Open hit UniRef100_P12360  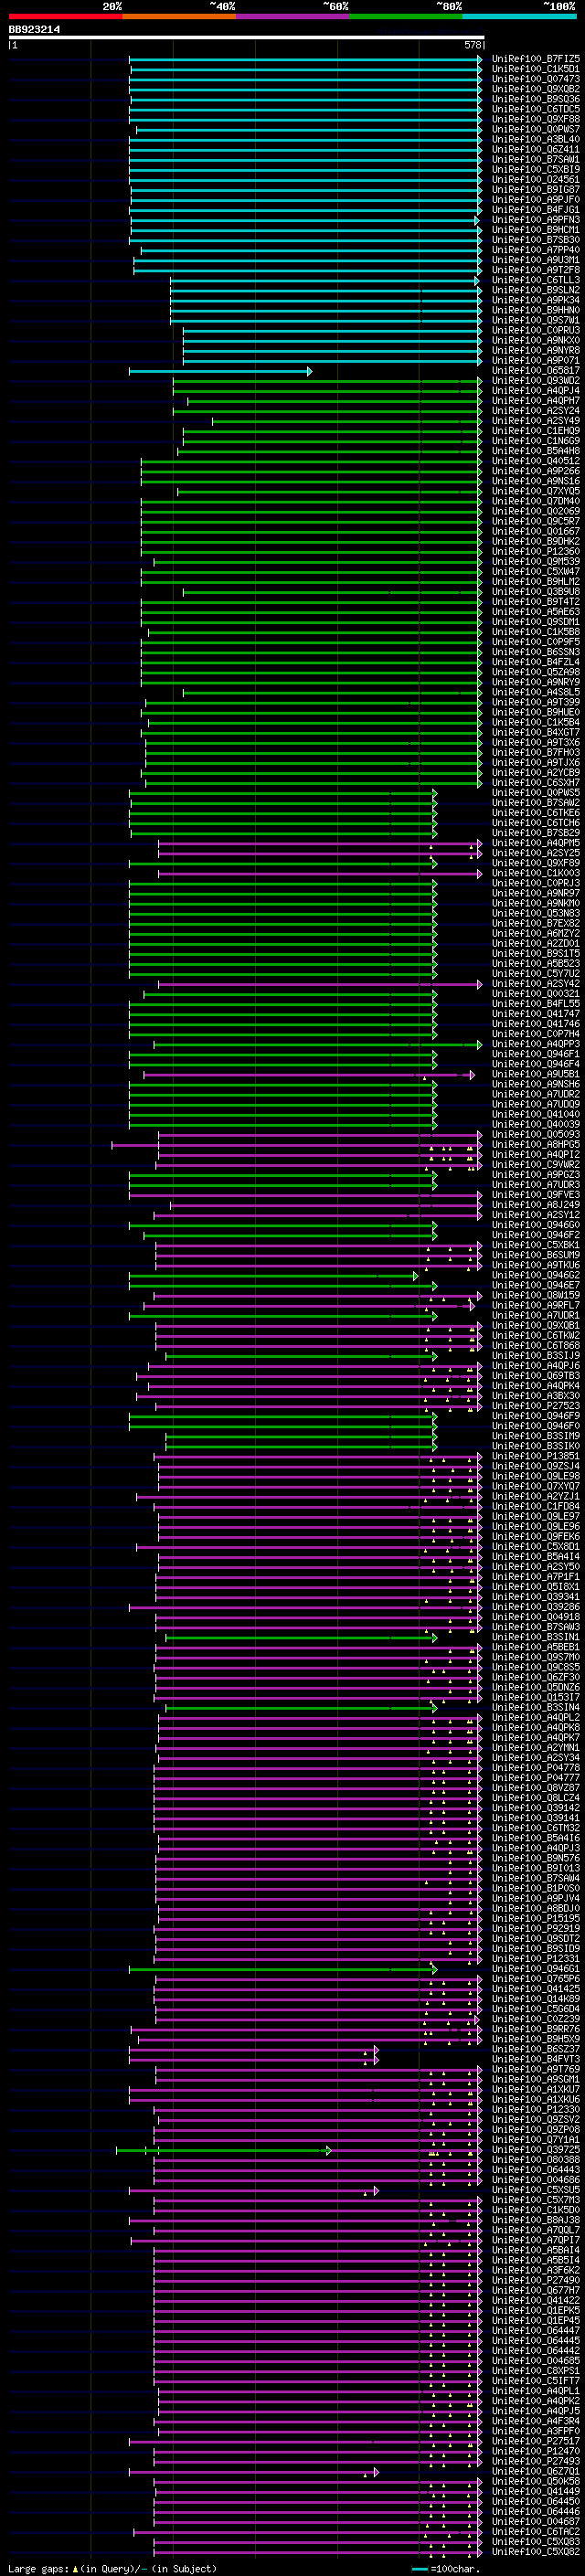tap(536, 552)
